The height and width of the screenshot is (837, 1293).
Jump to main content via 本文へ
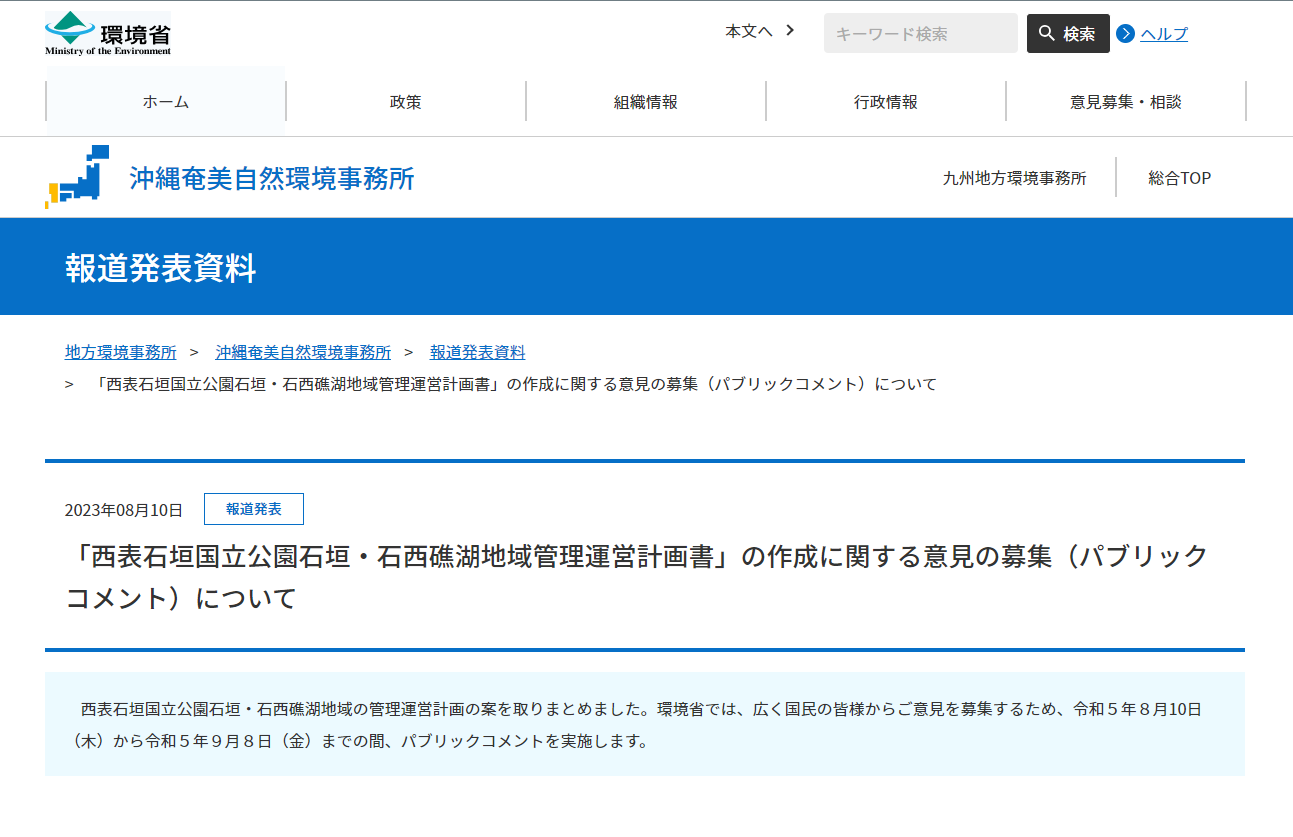pos(748,31)
